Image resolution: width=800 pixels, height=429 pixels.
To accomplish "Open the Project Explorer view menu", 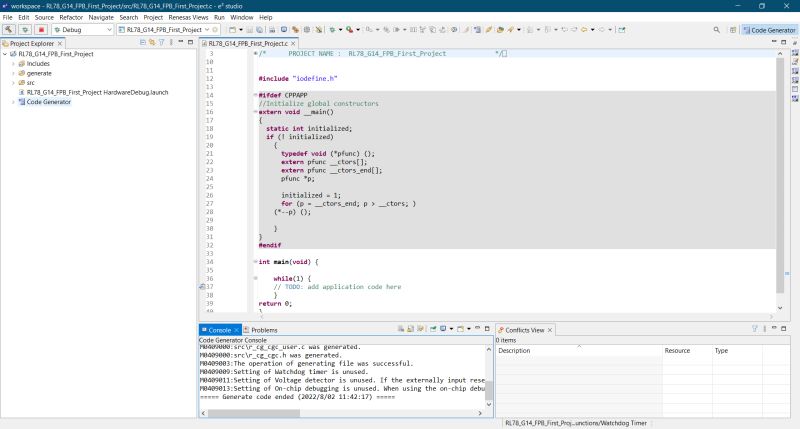I will tap(171, 42).
